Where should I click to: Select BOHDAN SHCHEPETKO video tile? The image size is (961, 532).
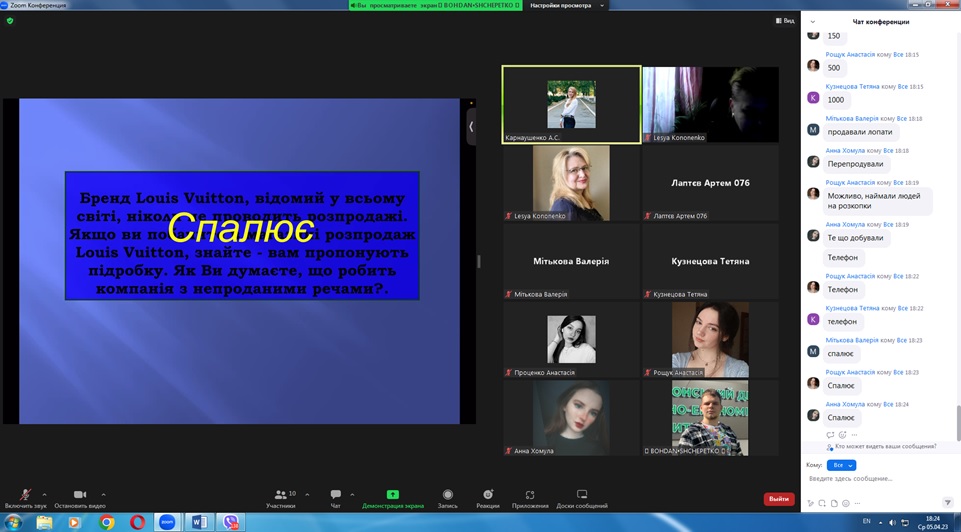[x=710, y=417]
